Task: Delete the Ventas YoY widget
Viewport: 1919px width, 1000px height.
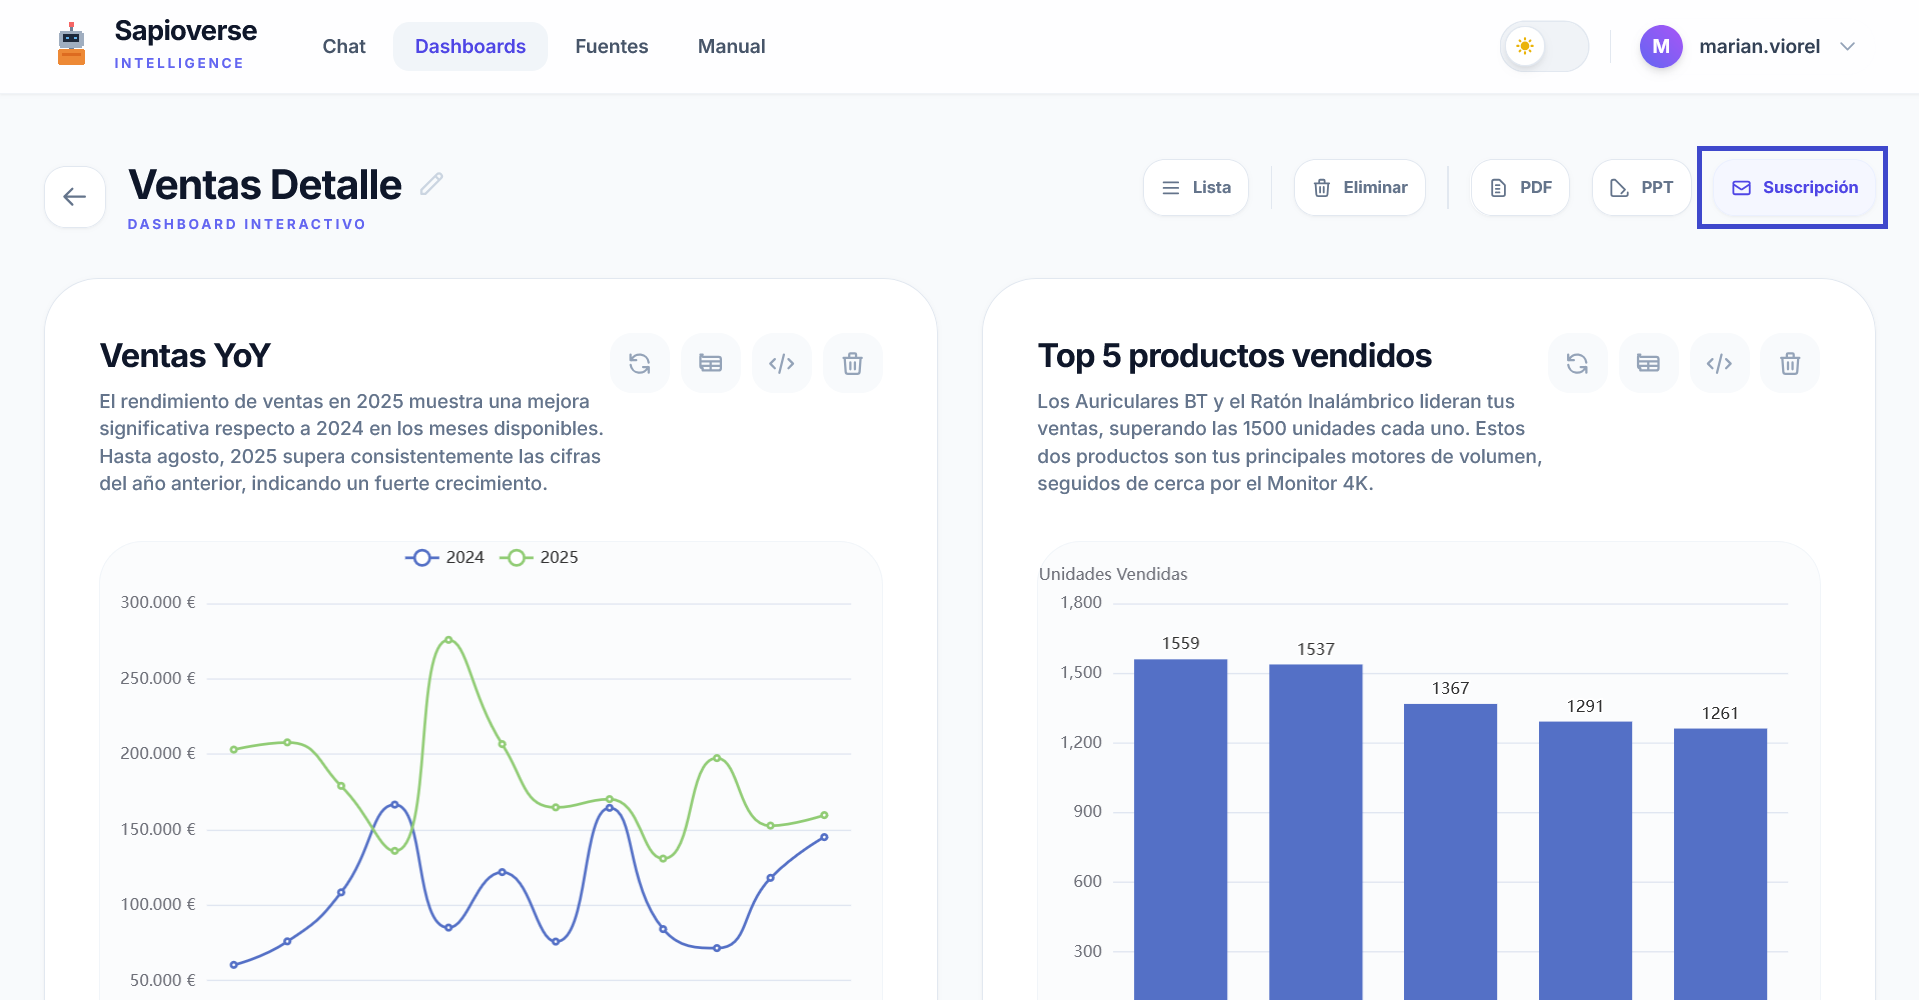Action: (x=853, y=363)
